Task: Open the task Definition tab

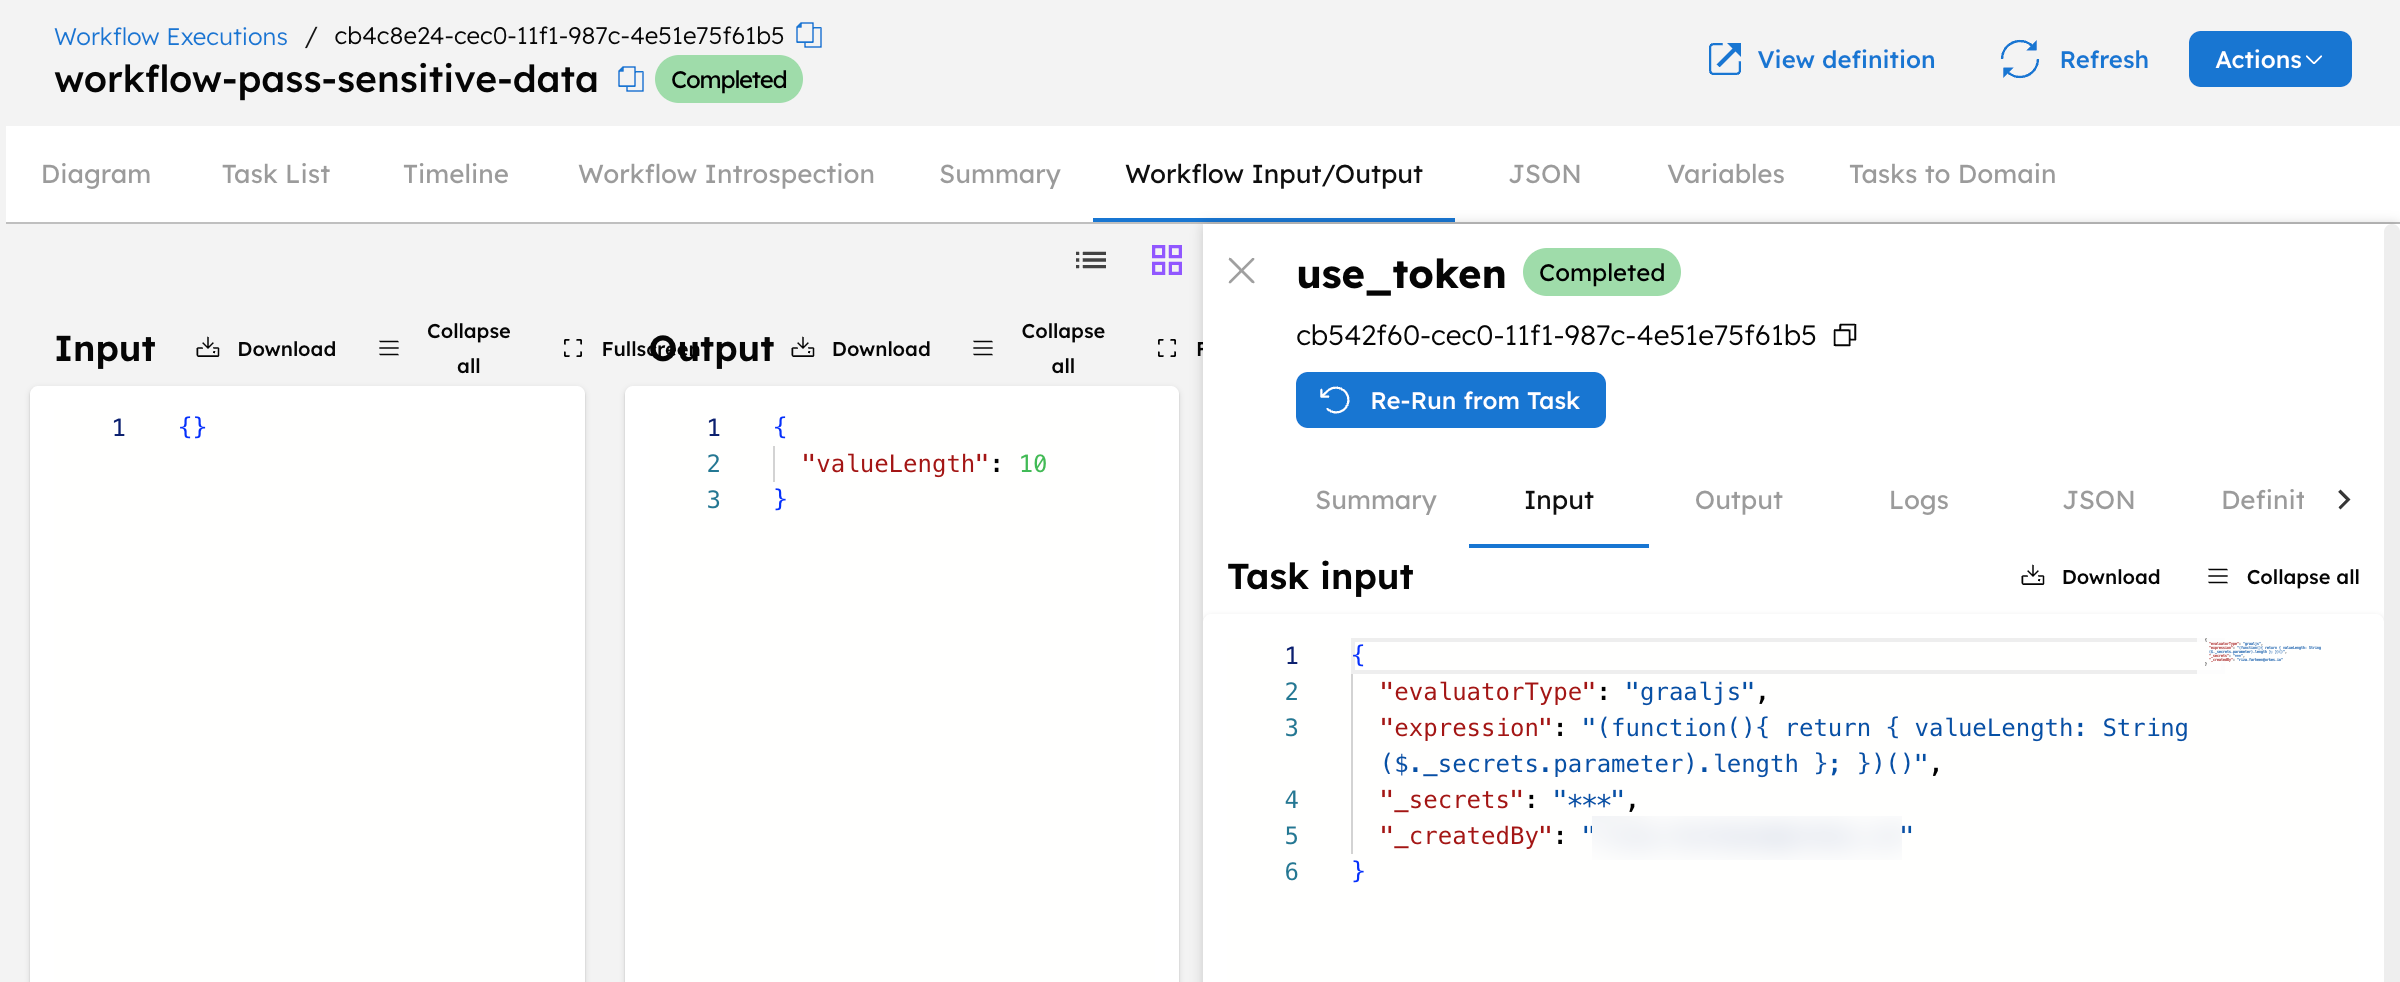Action: click(x=2263, y=500)
